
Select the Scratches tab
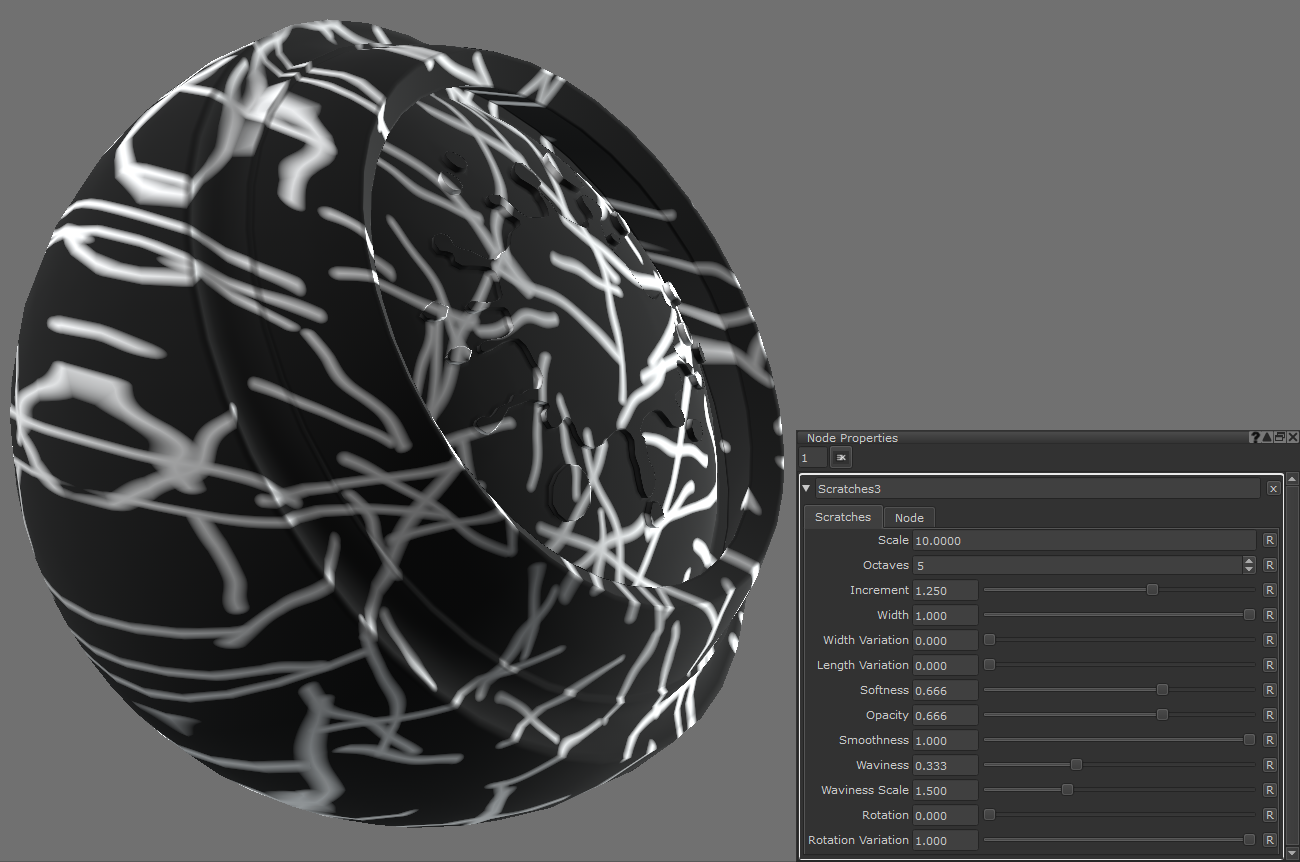(842, 517)
